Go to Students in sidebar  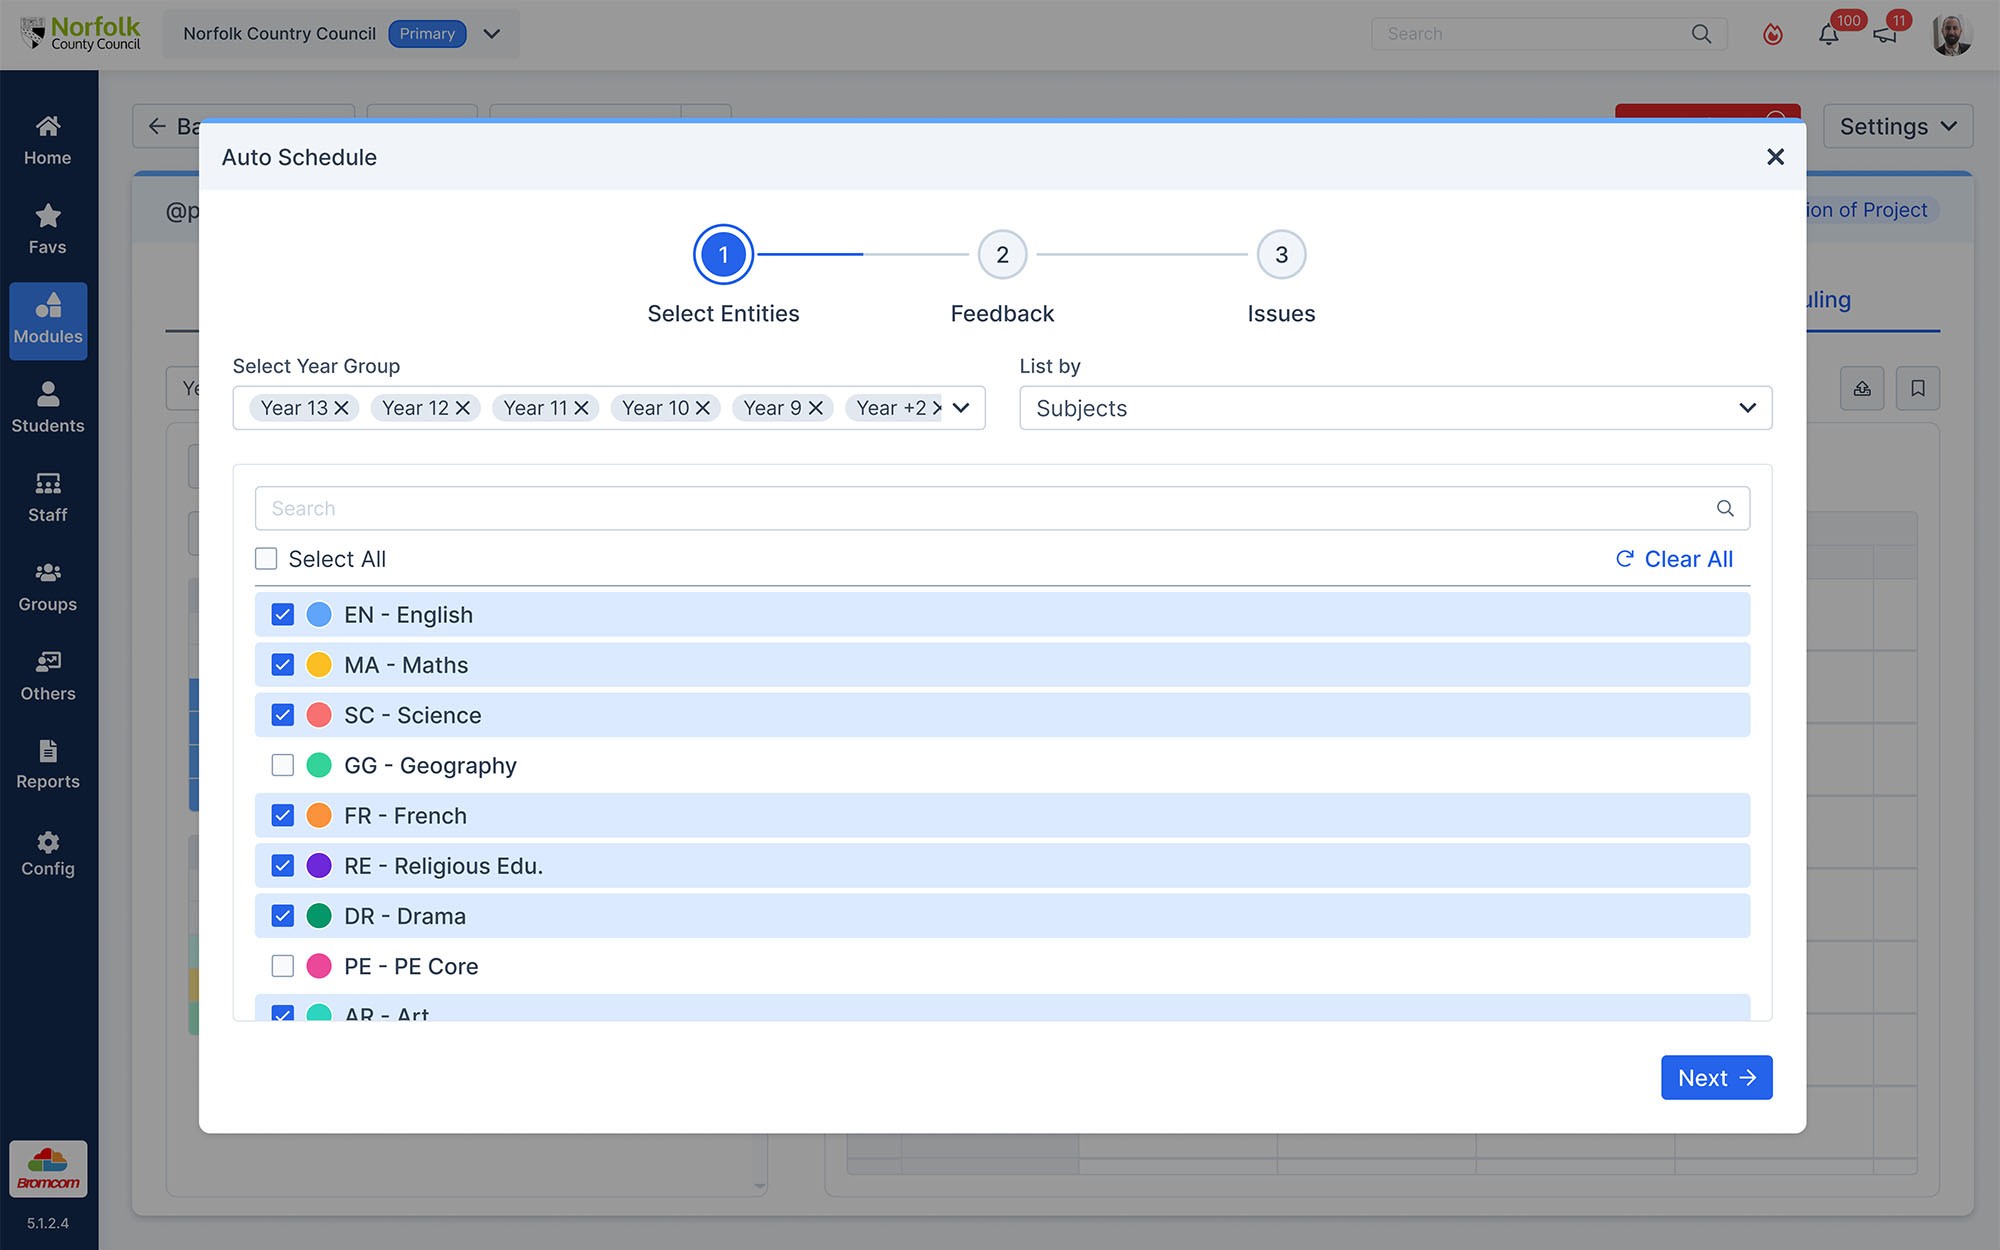pyautogui.click(x=48, y=409)
